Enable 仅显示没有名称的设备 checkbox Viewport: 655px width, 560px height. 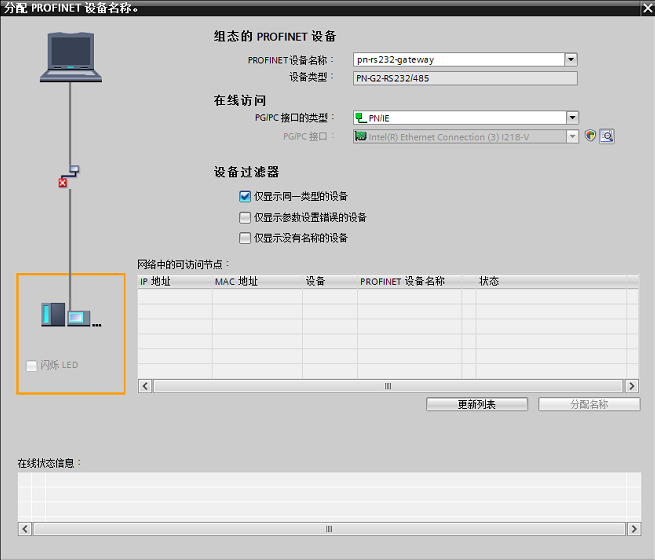pyautogui.click(x=245, y=238)
